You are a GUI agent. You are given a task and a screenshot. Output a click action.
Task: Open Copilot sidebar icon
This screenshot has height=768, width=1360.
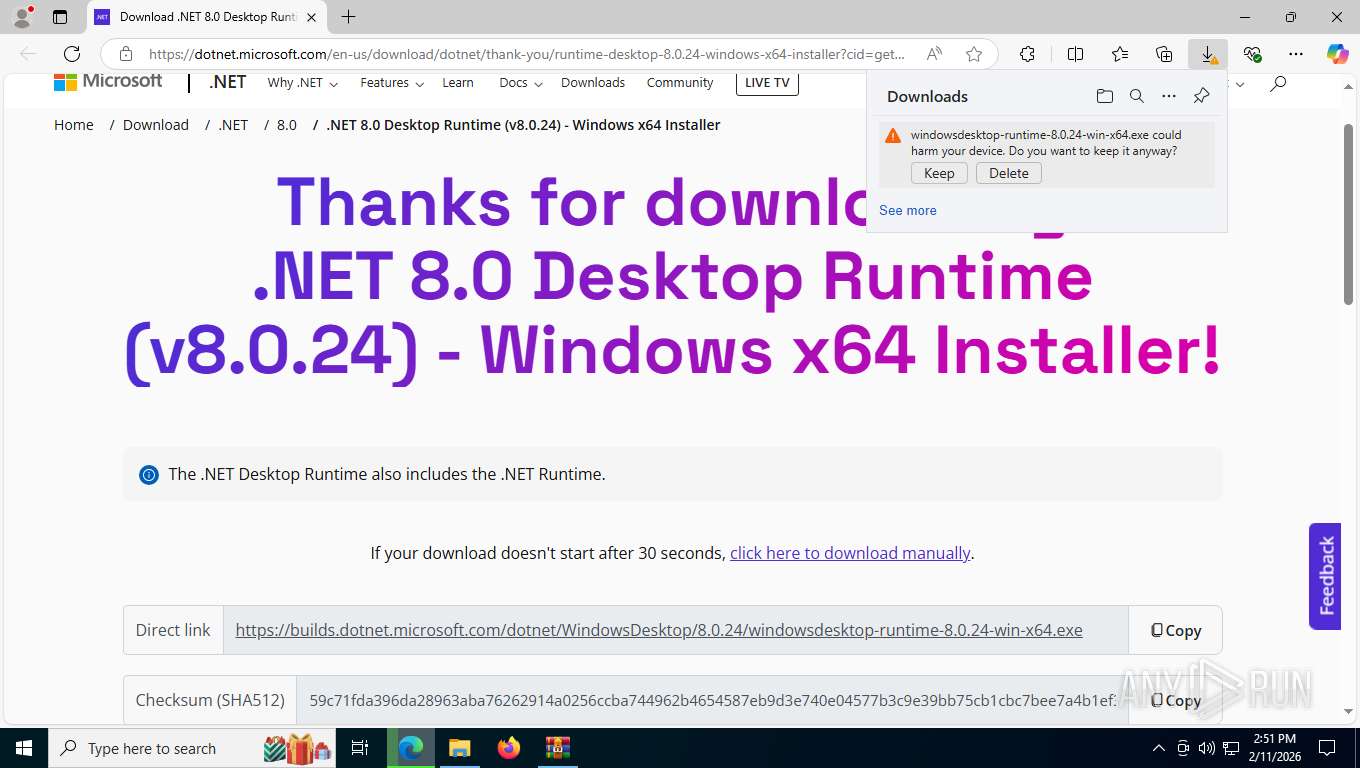pyautogui.click(x=1337, y=54)
